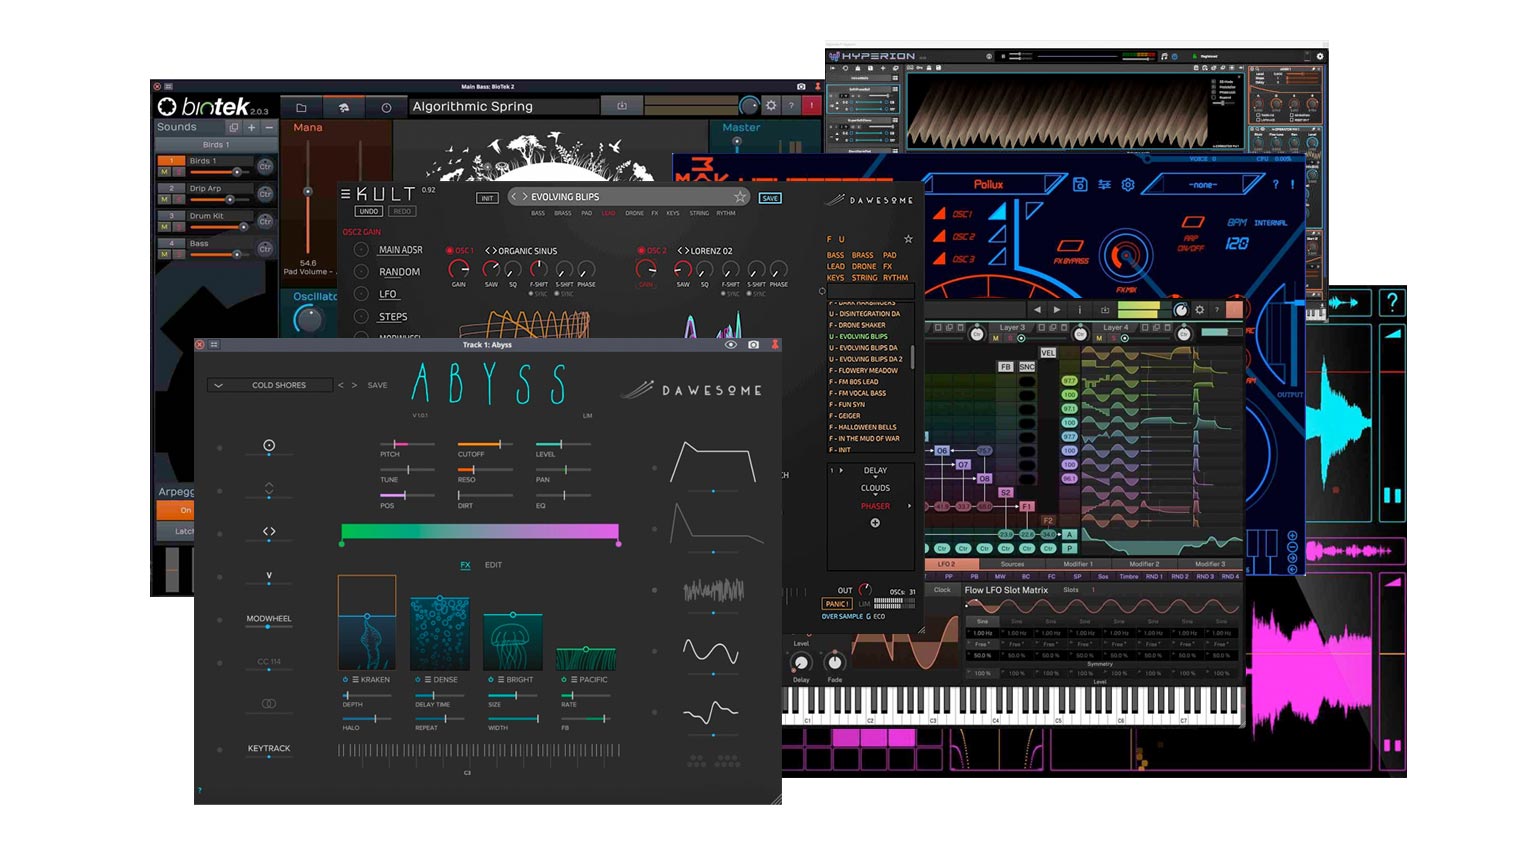Click the INIT button in Kult
This screenshot has height=850, width=1540.
pos(487,198)
